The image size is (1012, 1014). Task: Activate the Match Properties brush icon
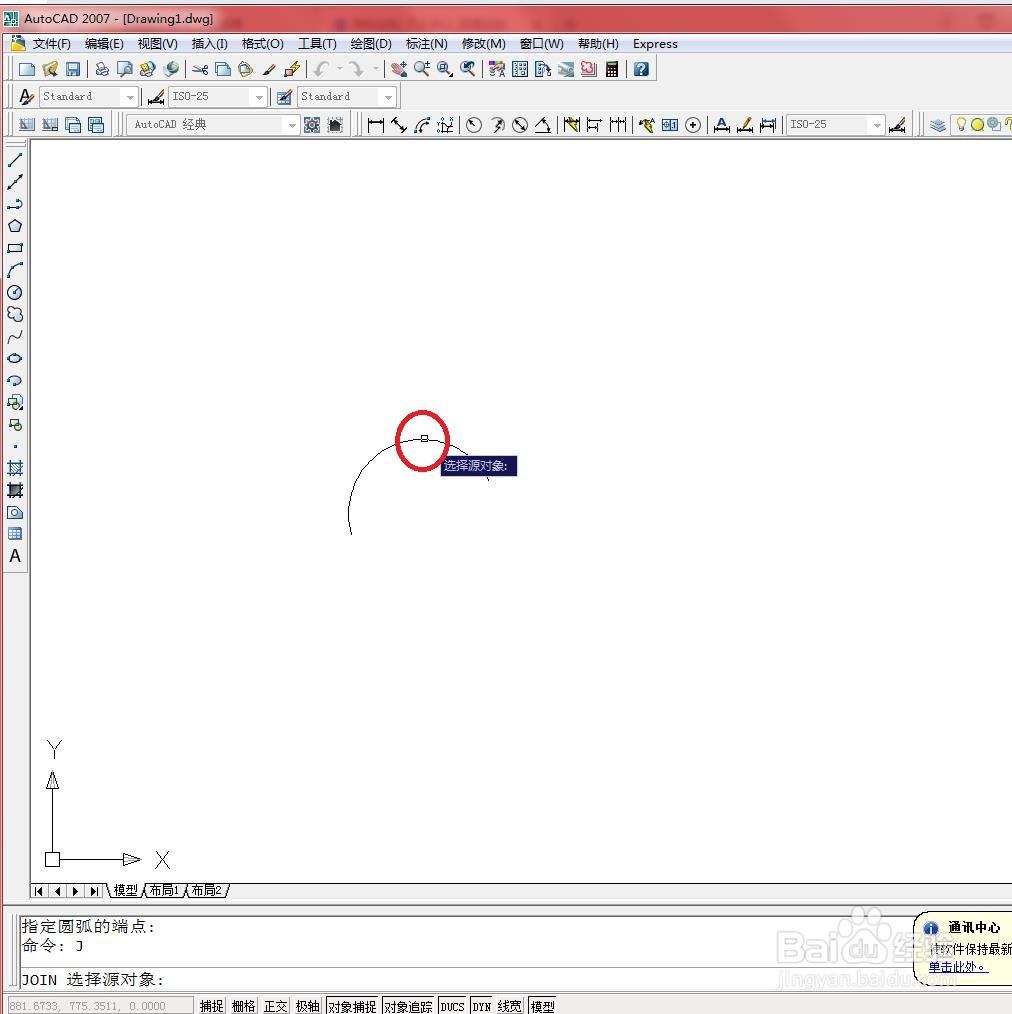pos(269,69)
